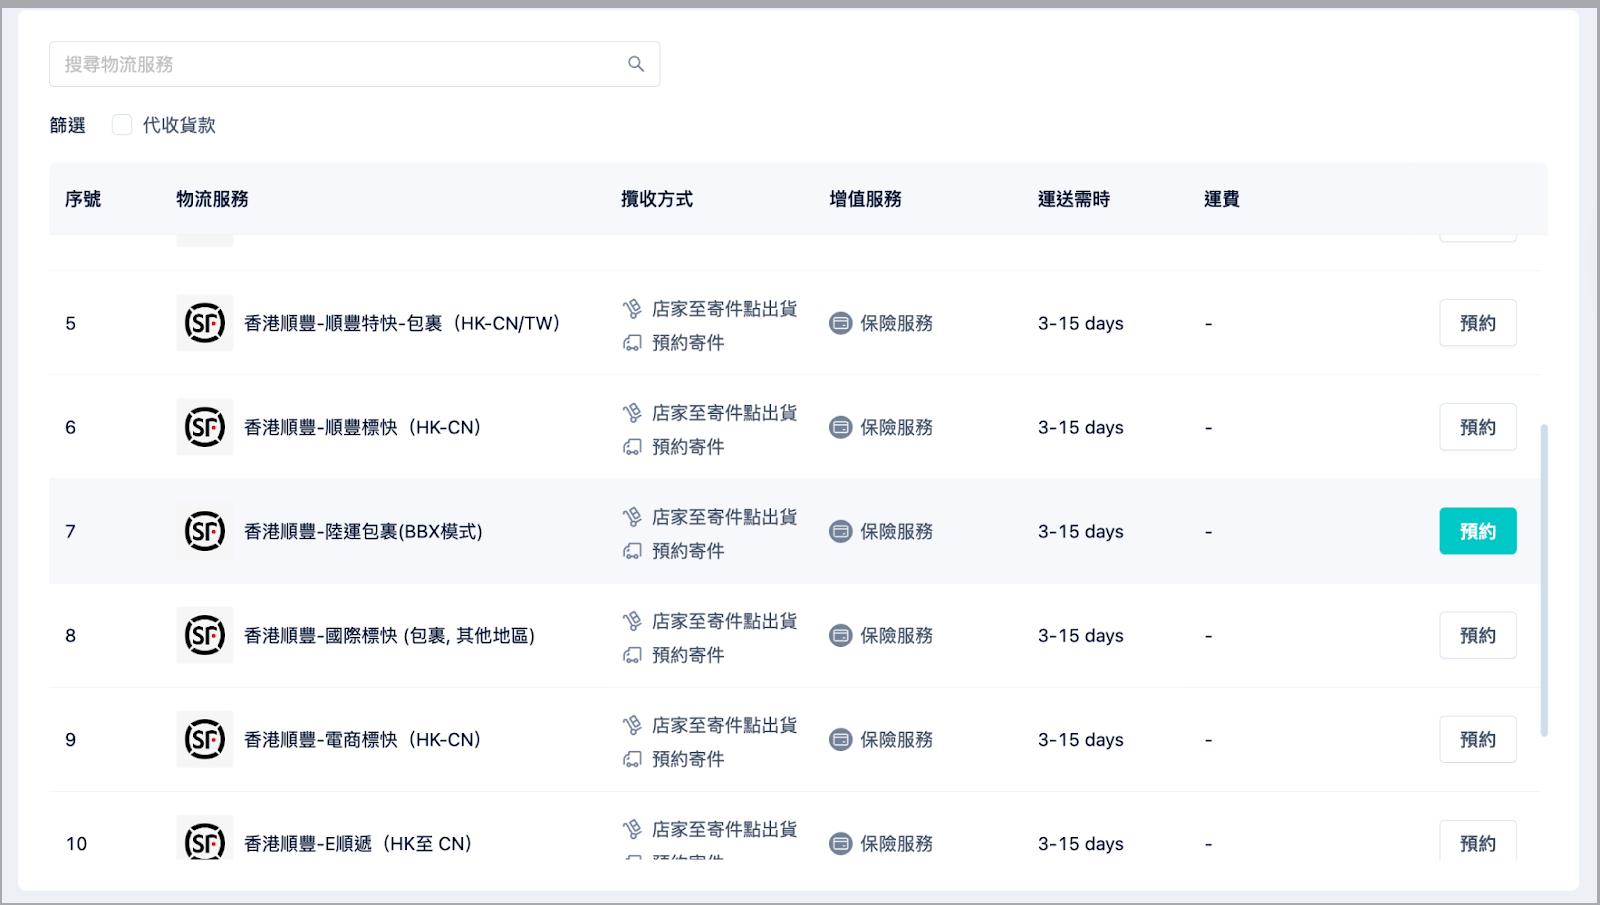The width and height of the screenshot is (1600, 905).
Task: Click 預約寄件 truck icon in row 9
Action: 632,759
